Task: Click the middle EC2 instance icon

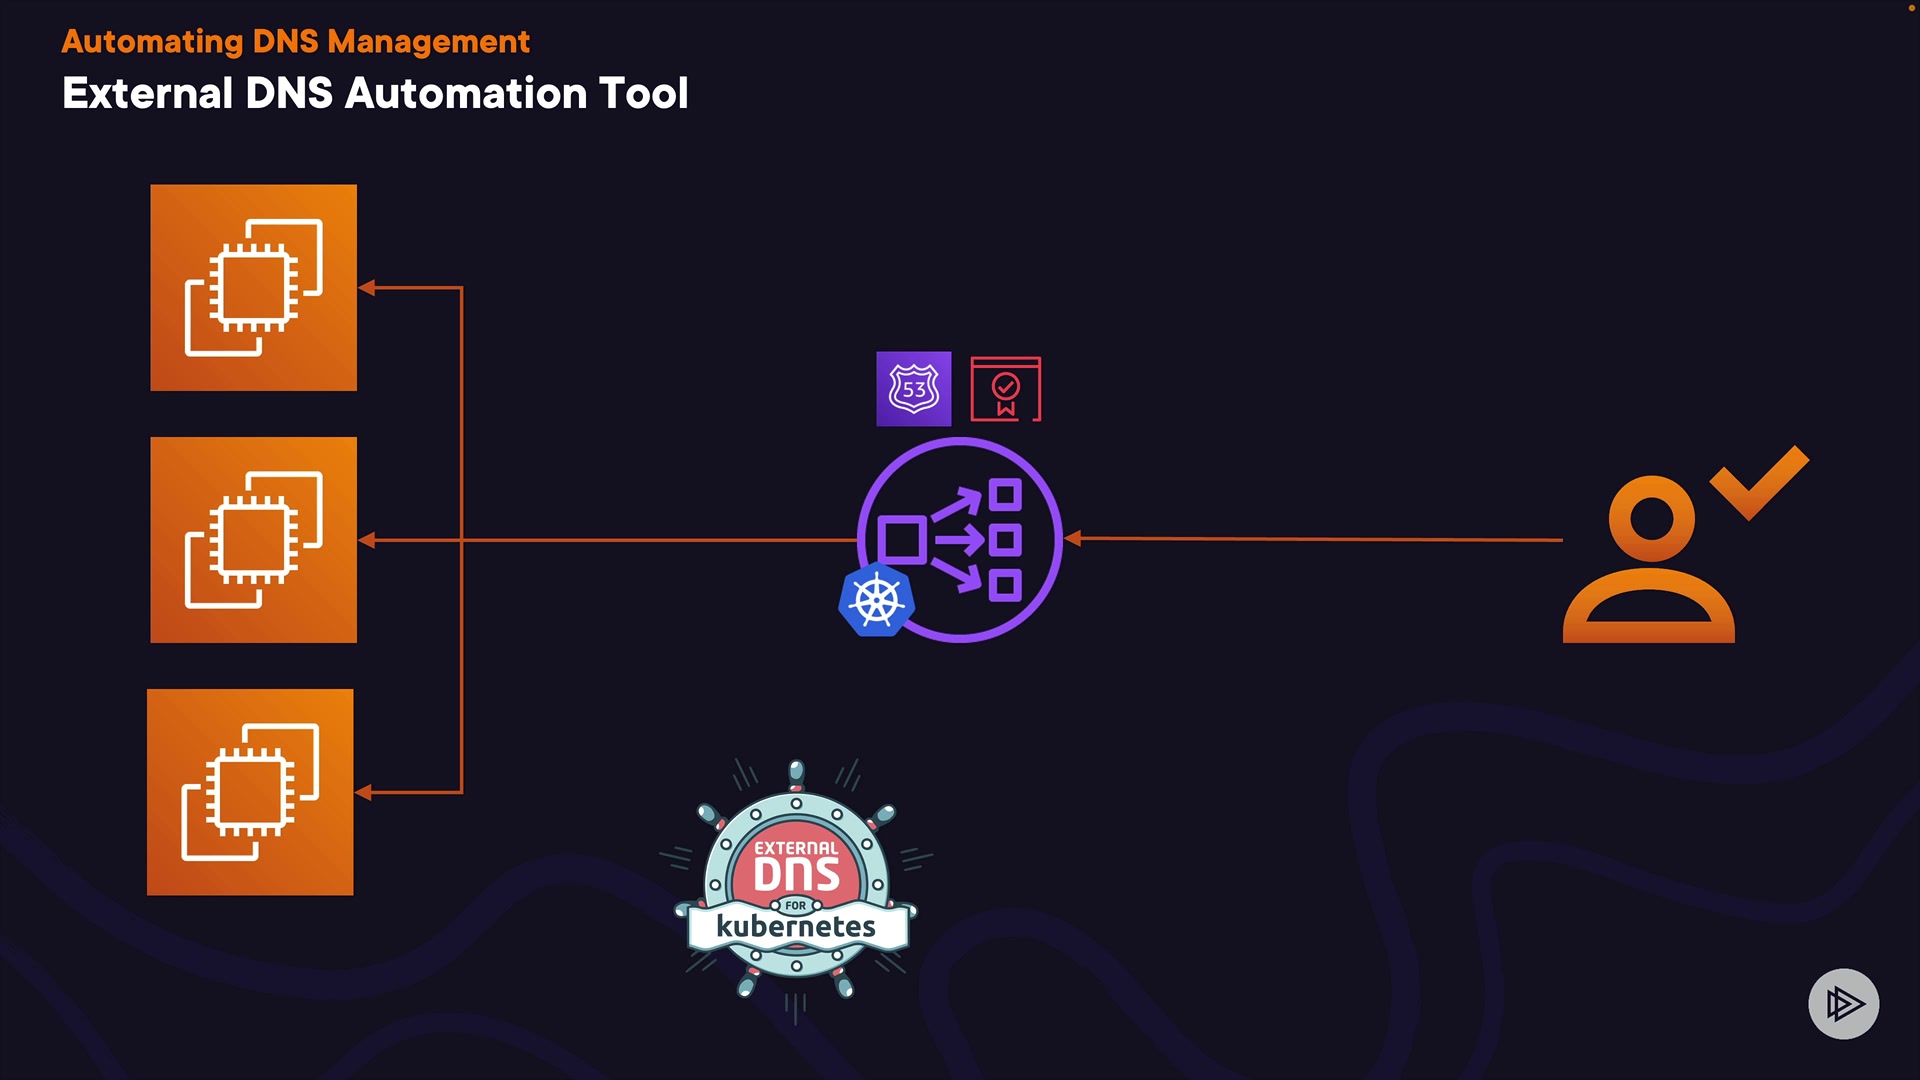Action: click(x=253, y=540)
